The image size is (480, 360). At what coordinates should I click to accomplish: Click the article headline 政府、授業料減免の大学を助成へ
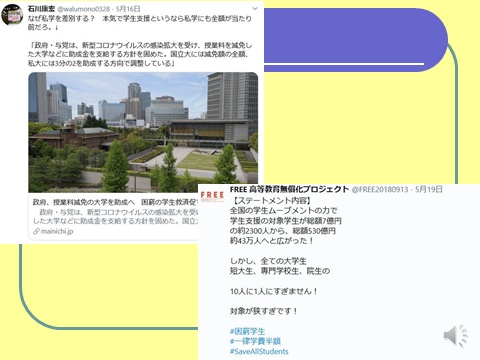point(84,202)
